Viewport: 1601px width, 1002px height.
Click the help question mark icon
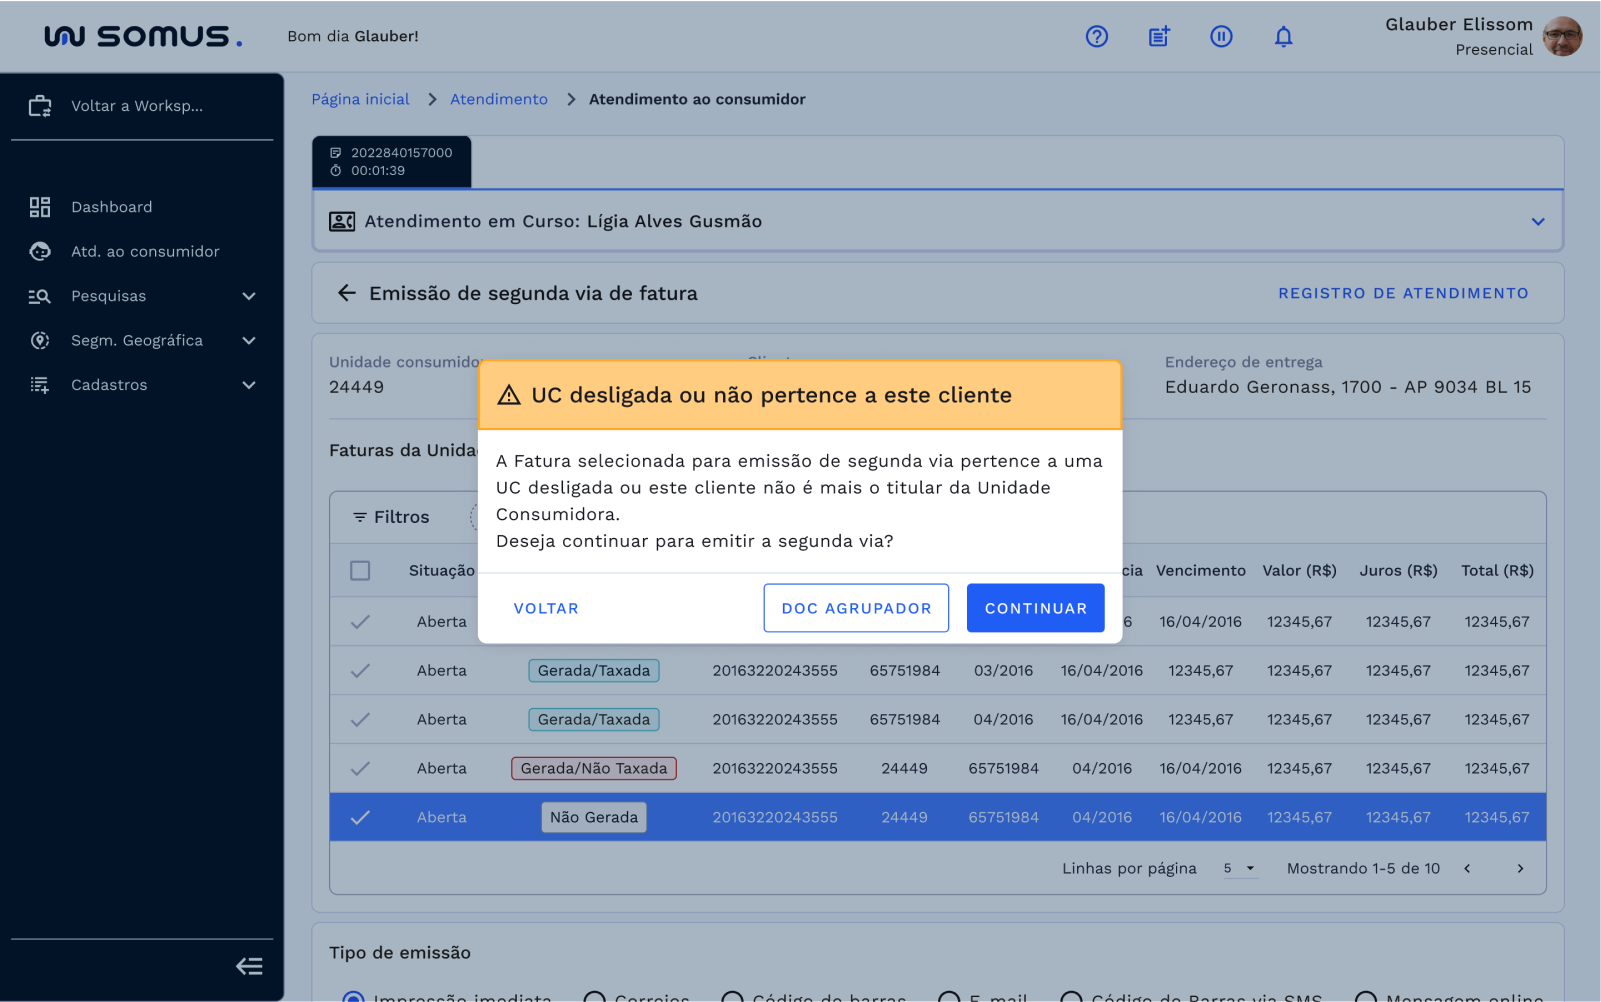point(1096,37)
